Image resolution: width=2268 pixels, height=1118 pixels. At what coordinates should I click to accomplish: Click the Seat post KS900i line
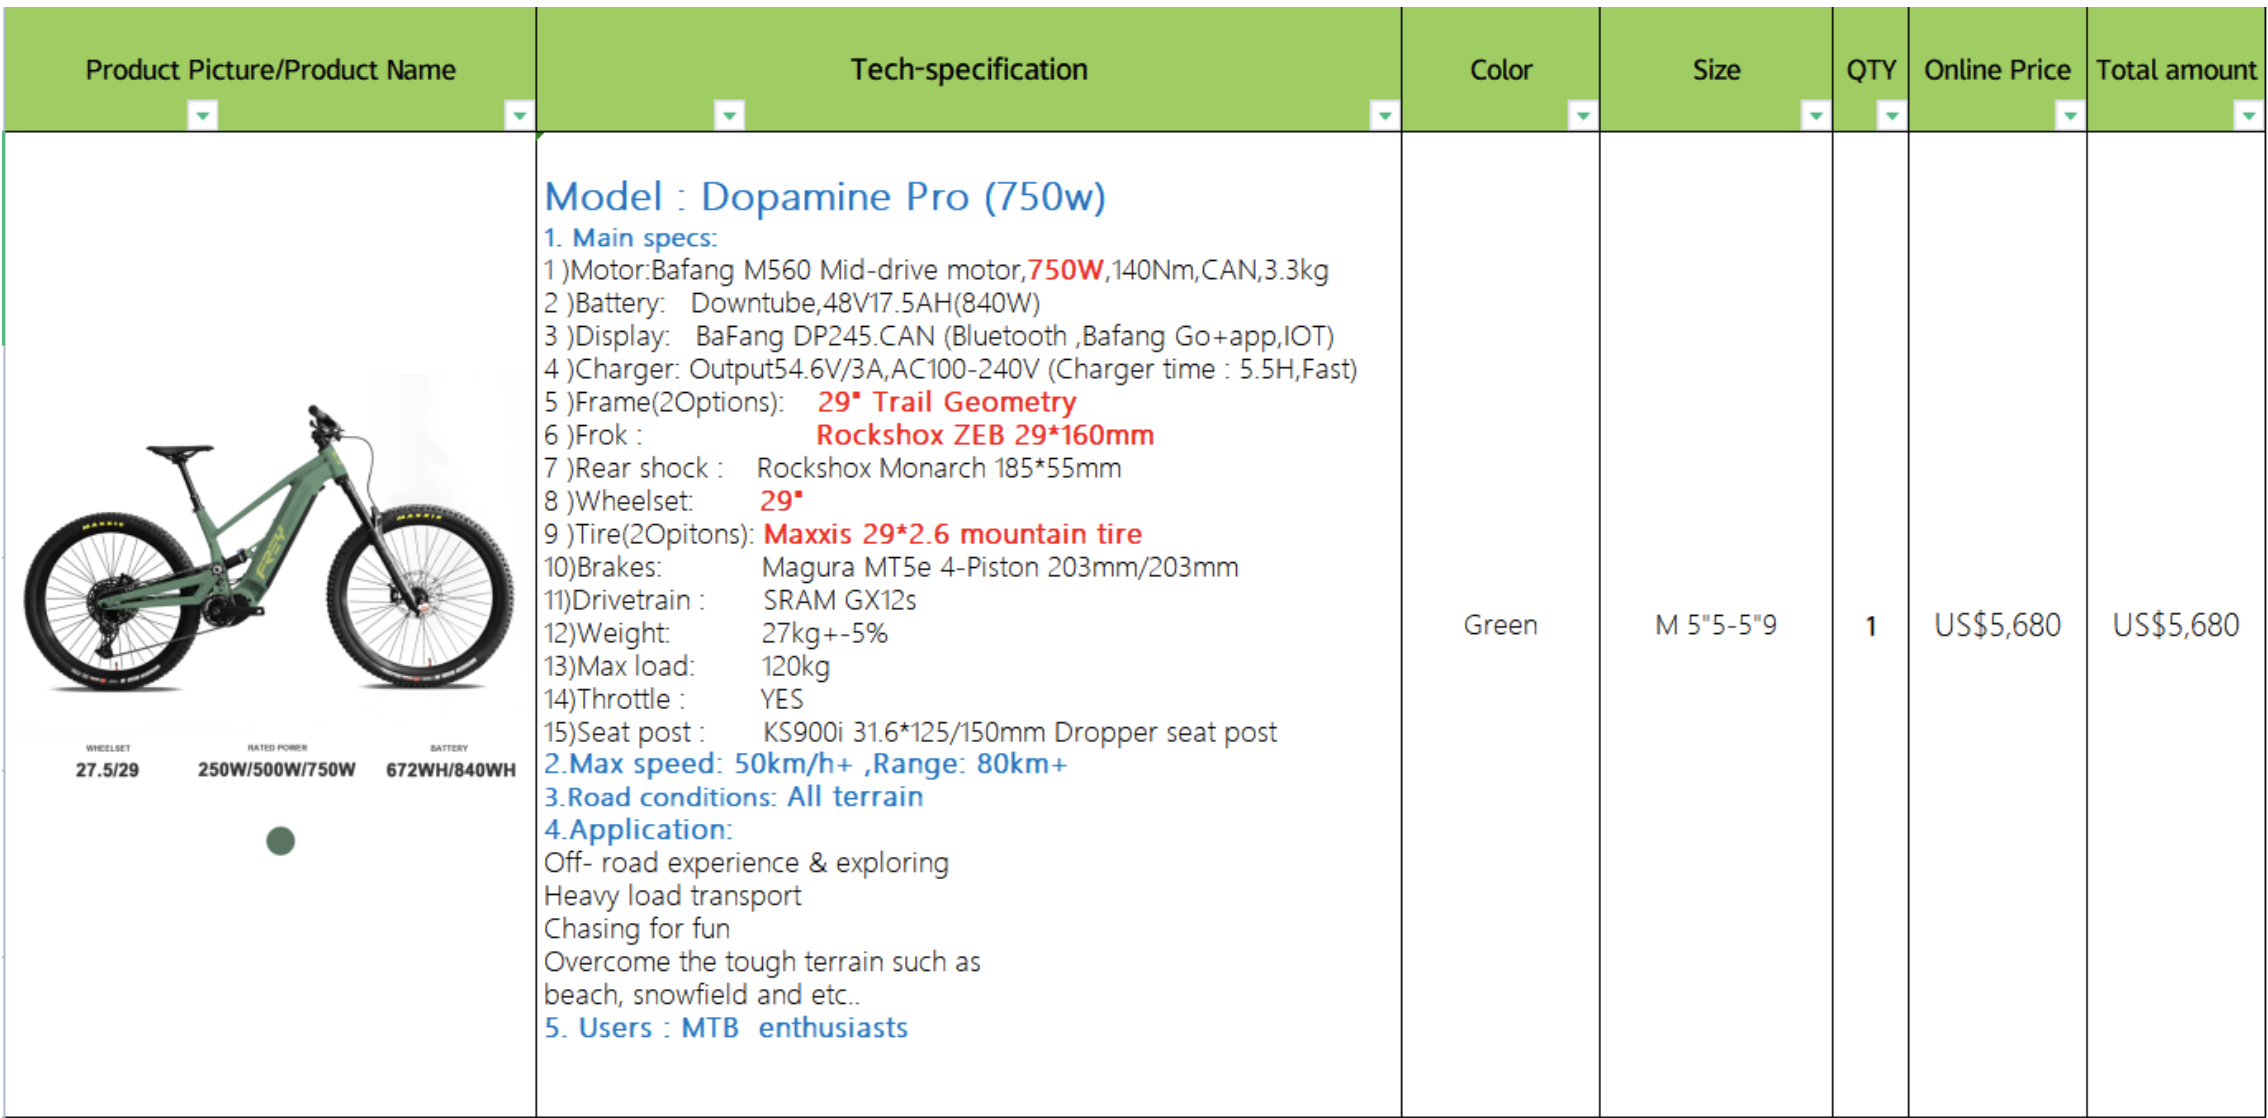coord(910,732)
